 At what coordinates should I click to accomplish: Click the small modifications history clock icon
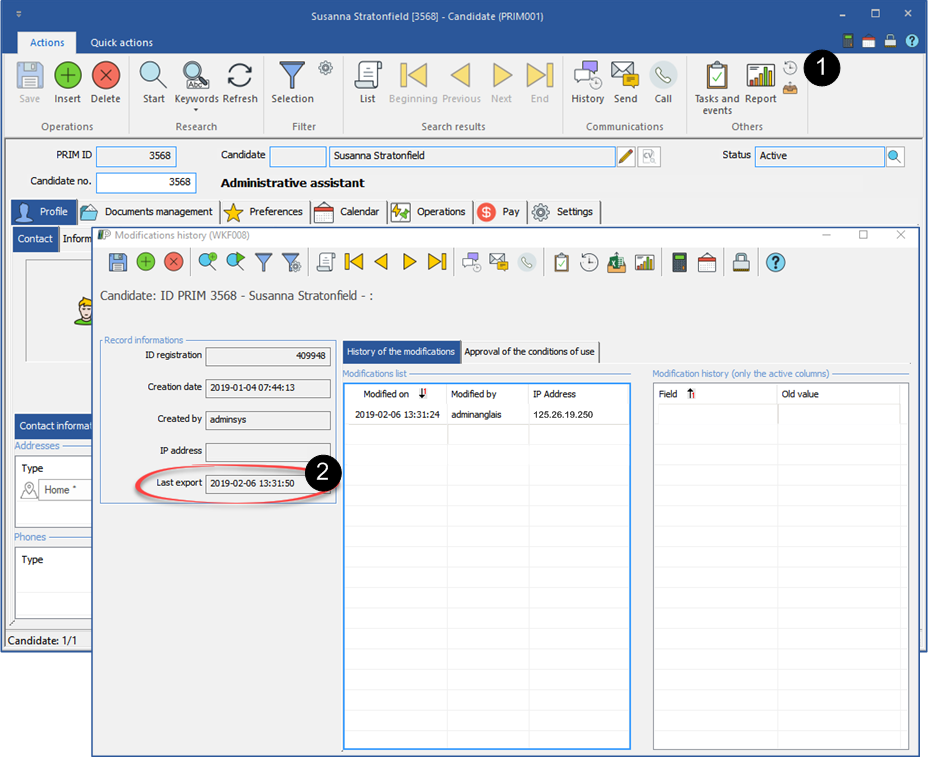[x=790, y=67]
